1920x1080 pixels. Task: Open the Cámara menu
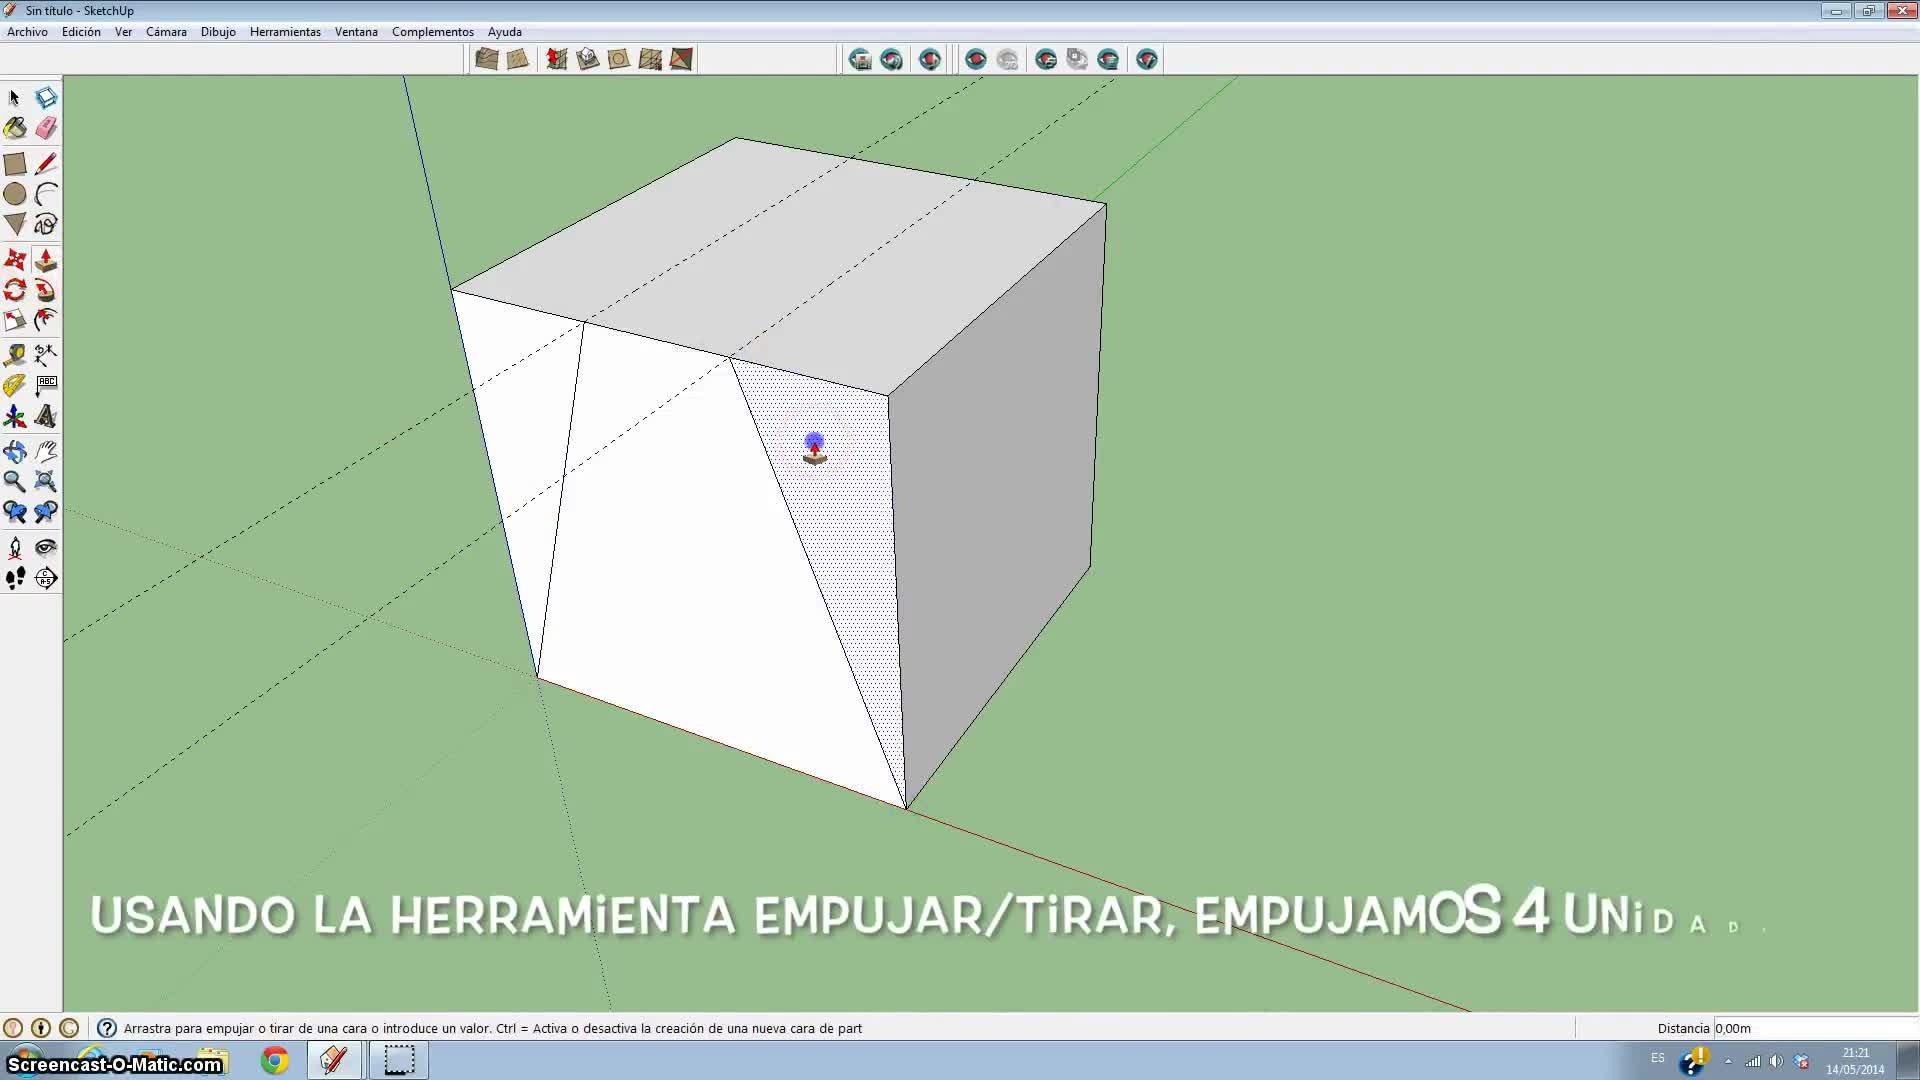[x=166, y=32]
